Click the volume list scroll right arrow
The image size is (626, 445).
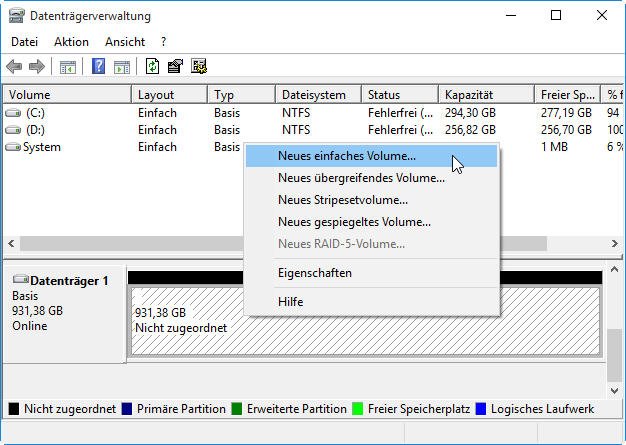coord(614,243)
